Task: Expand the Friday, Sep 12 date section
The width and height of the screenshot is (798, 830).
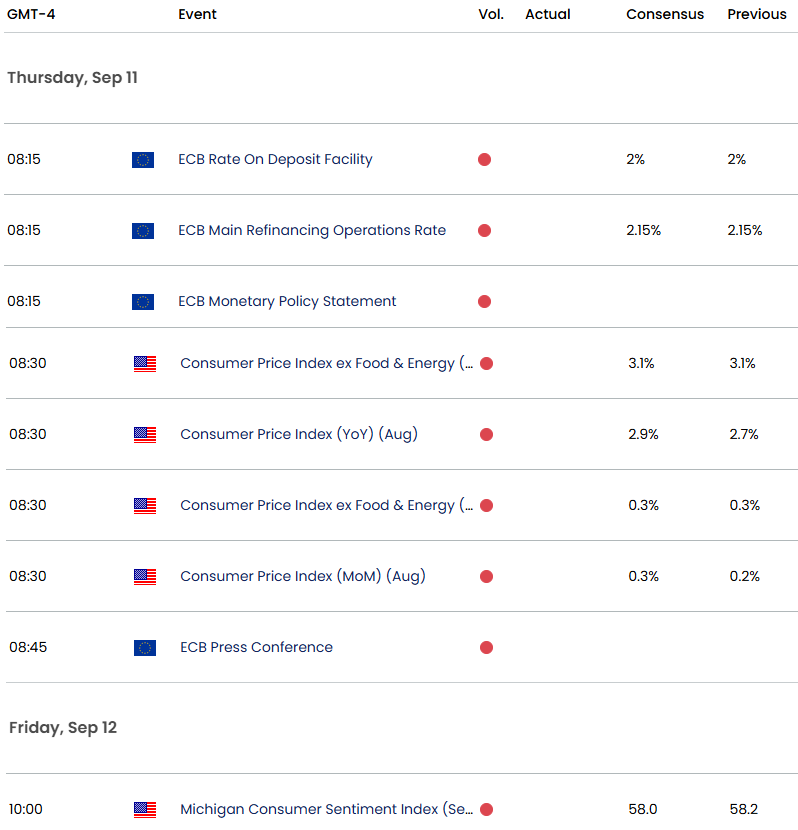Action: 63,728
